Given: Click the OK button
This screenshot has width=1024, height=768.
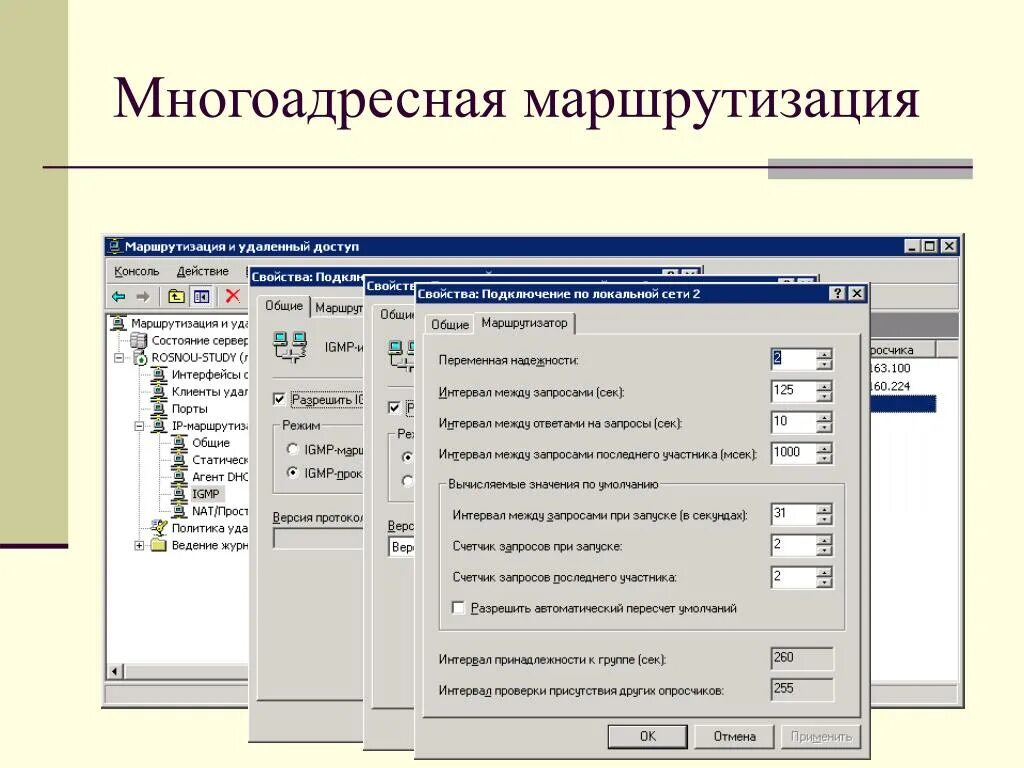Looking at the screenshot, I should click(647, 736).
